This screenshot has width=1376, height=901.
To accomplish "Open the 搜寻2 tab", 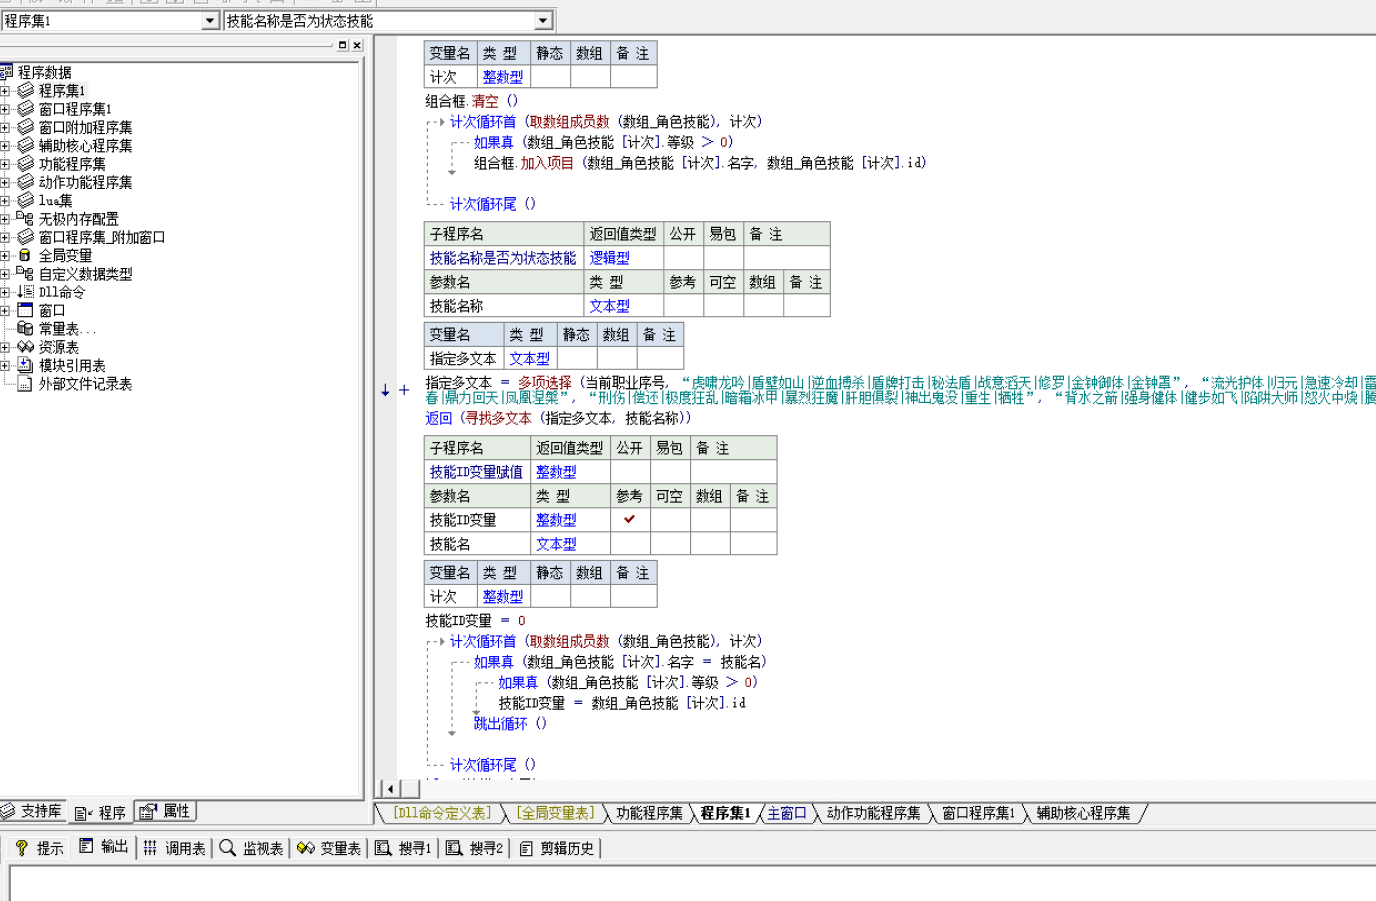I will click(474, 848).
